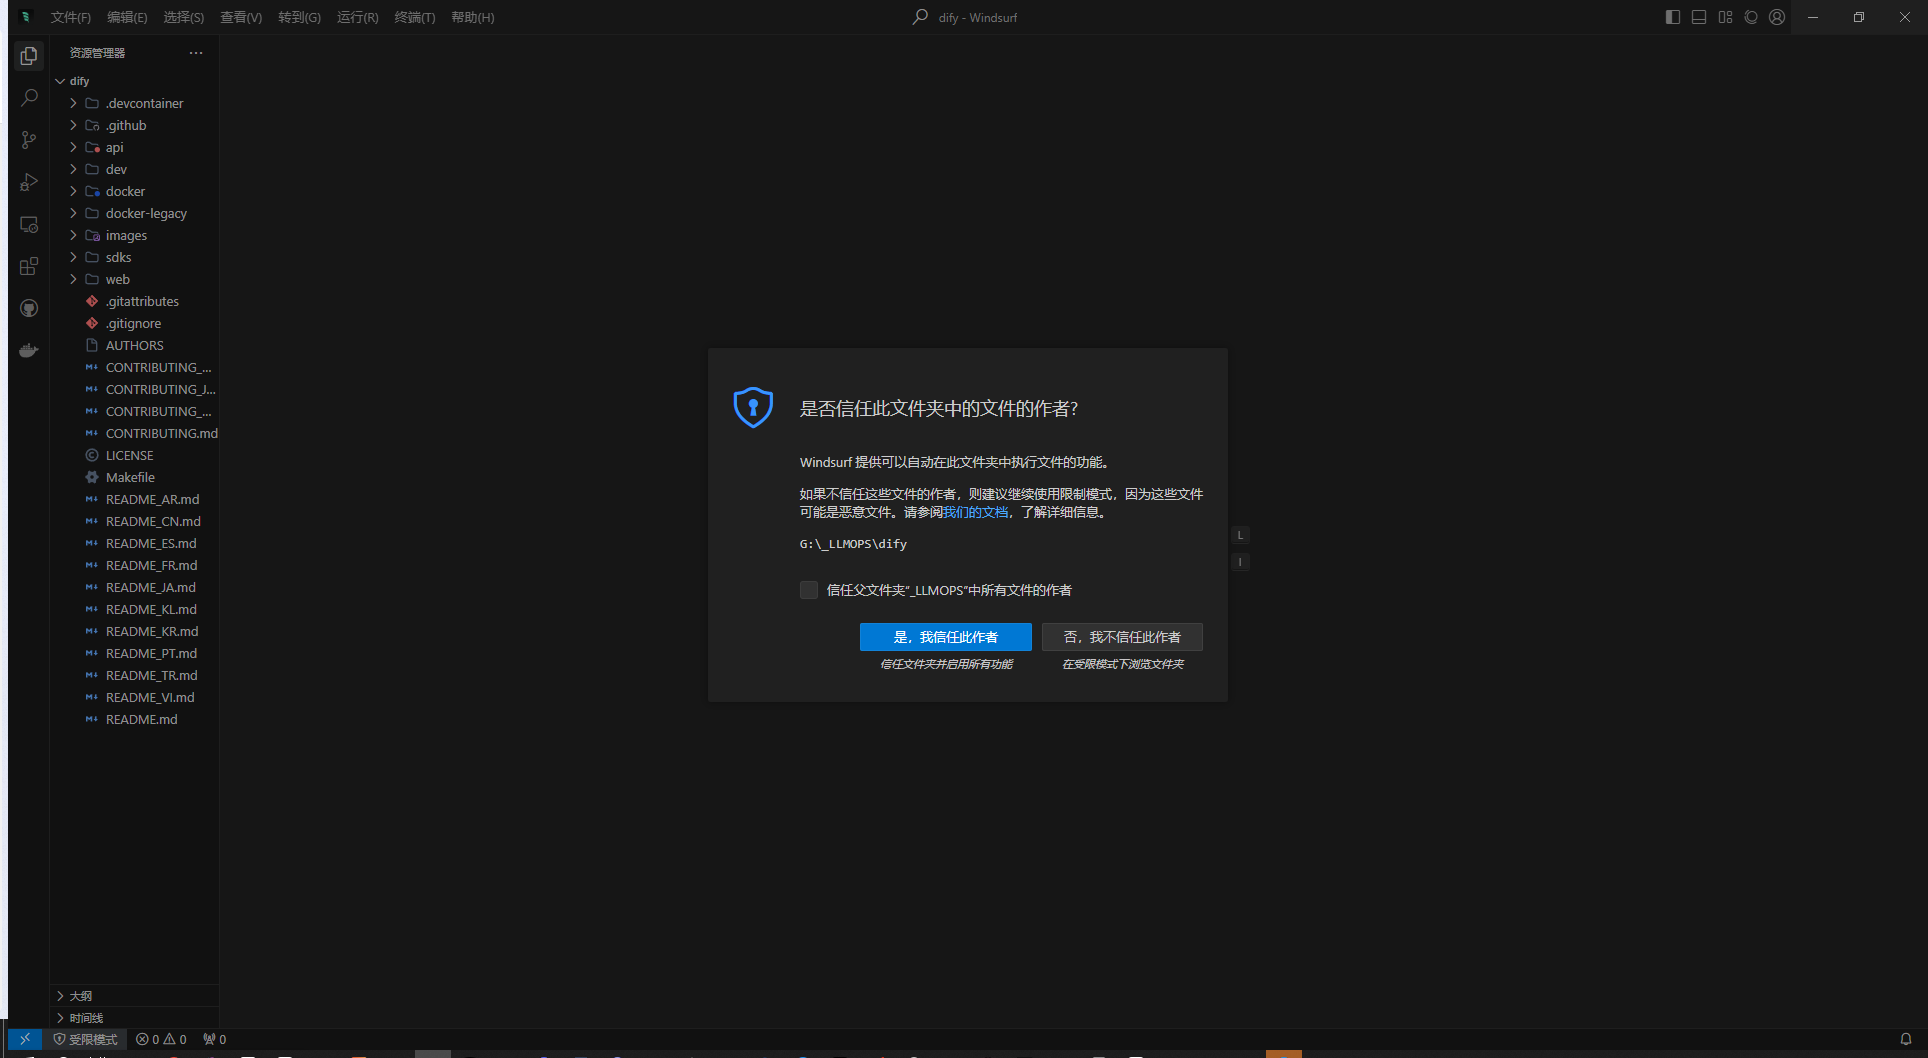Open the Source Control view icon
Screen dimensions: 1928x1058
pyautogui.click(x=29, y=140)
